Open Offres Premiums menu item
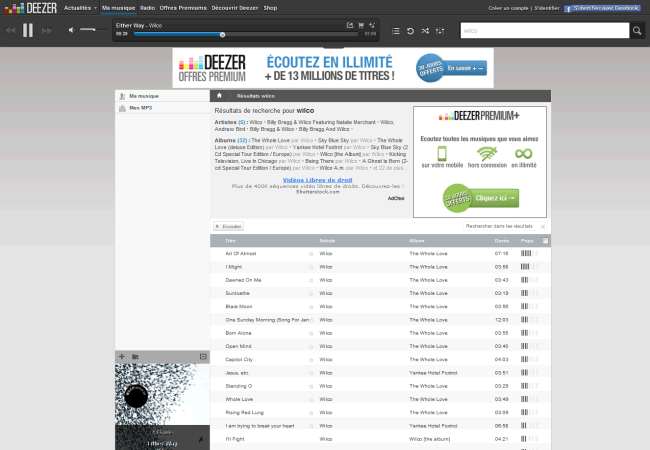The width and height of the screenshot is (650, 450). (x=183, y=8)
